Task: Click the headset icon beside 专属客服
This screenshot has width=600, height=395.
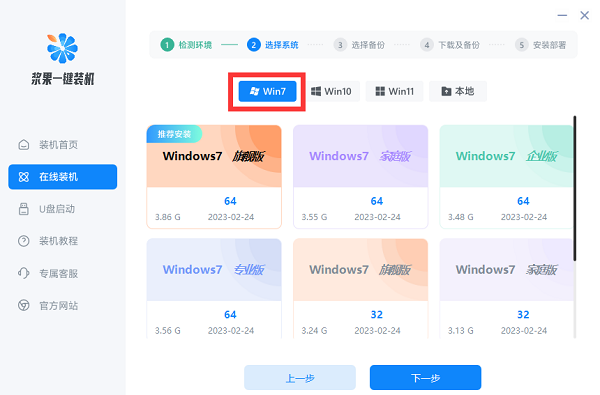Action: click(24, 273)
